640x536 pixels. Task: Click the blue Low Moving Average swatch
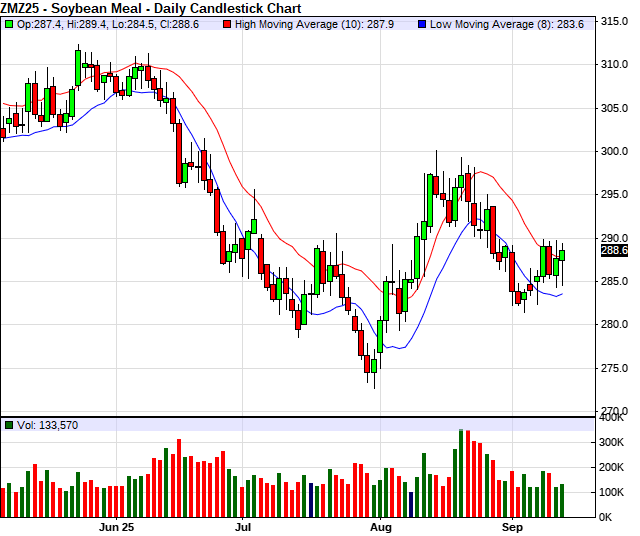421,22
